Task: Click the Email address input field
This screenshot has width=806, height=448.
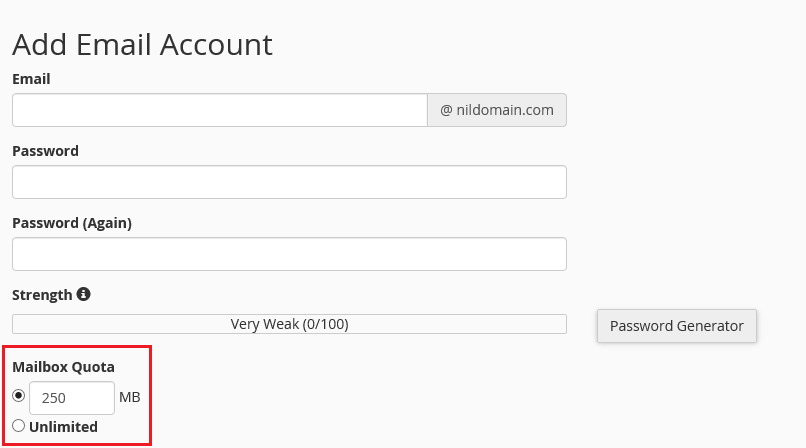Action: (220, 110)
